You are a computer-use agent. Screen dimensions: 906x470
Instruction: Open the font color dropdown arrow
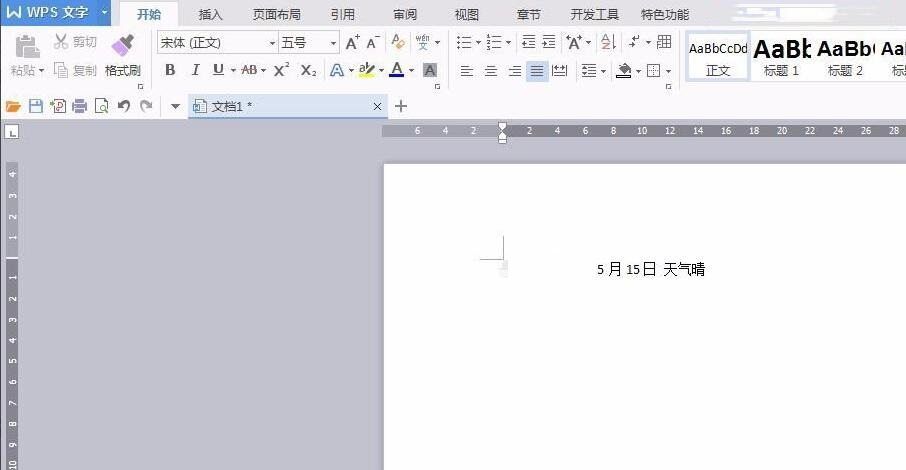(411, 71)
